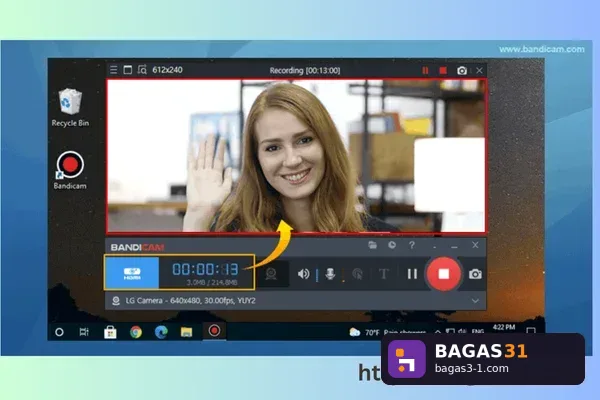Stop recording using top red stop square
The image size is (600, 400).
443,70
